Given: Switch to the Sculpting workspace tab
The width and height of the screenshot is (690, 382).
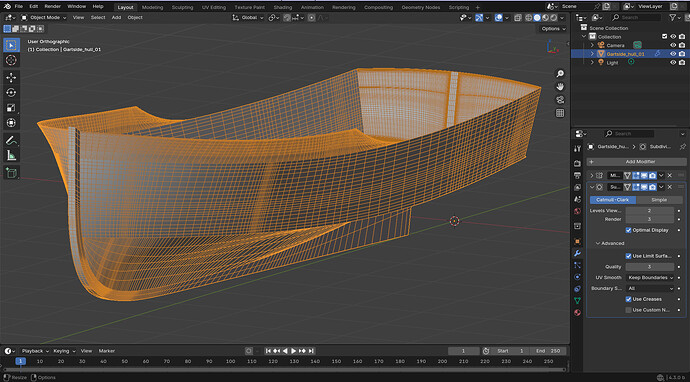Looking at the screenshot, I should tap(182, 7).
